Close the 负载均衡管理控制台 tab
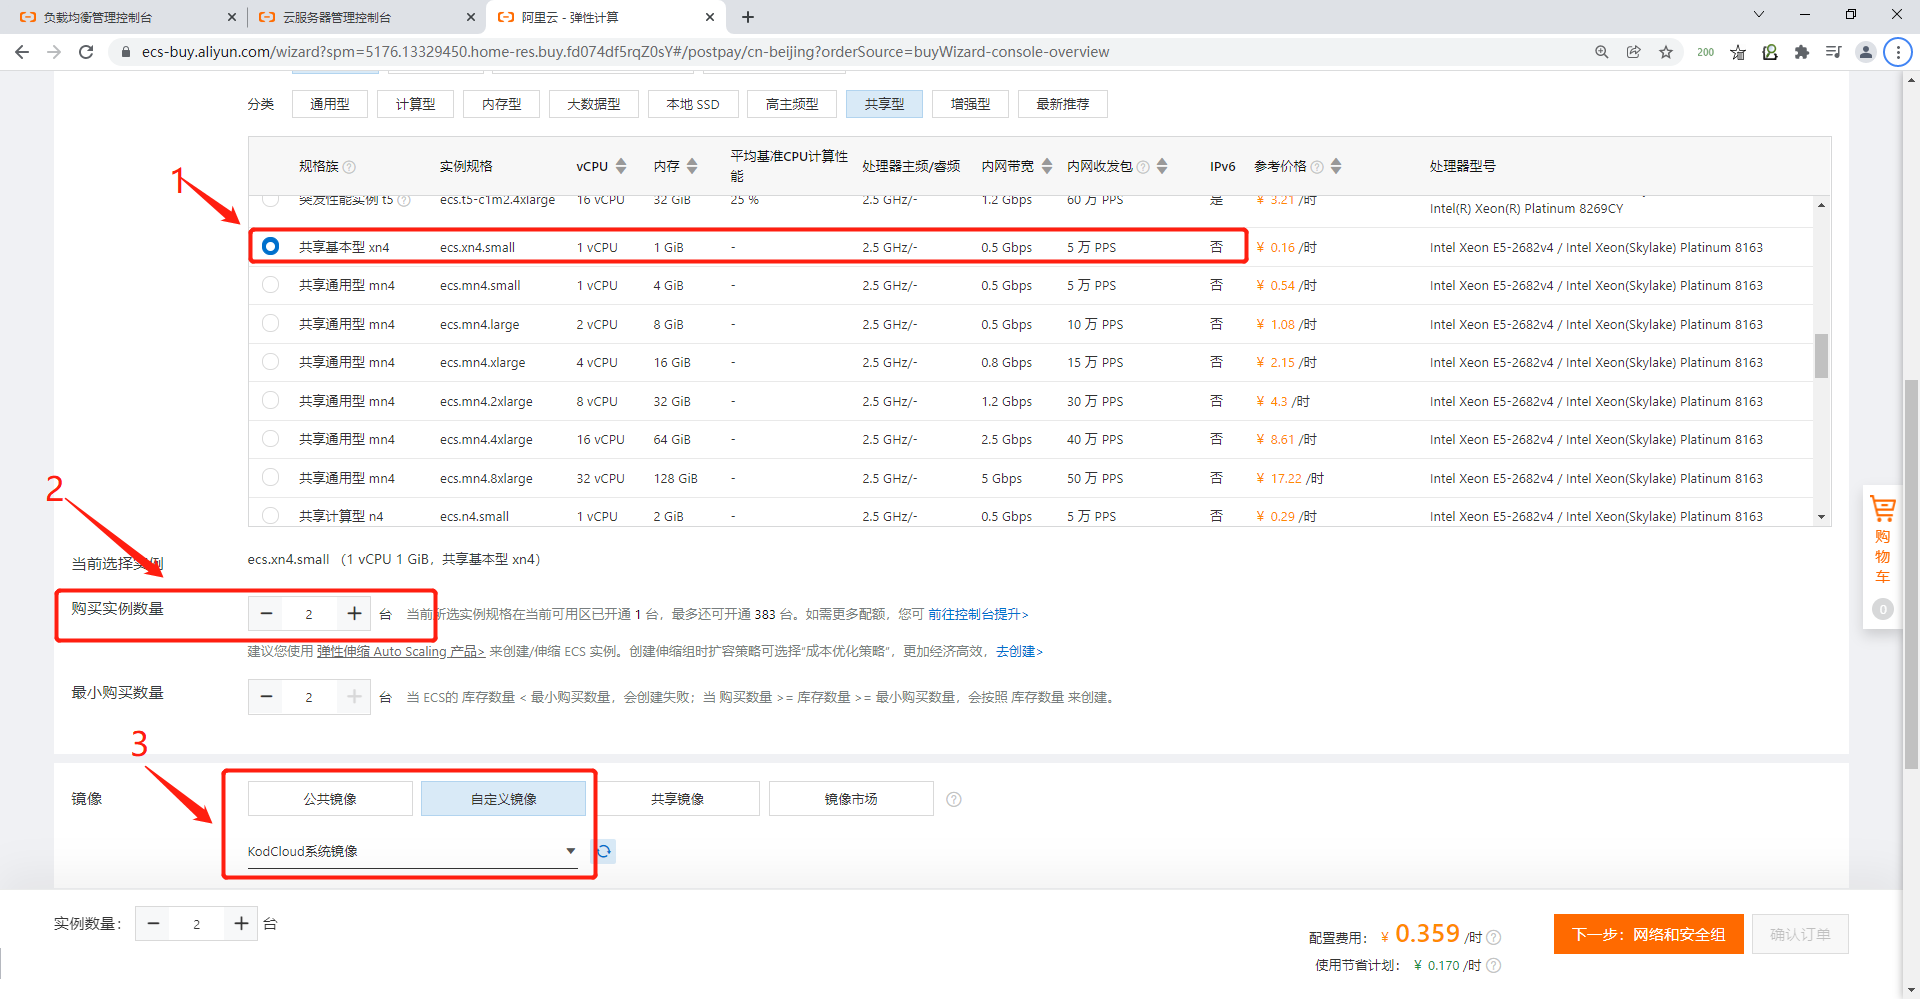This screenshot has width=1920, height=999. coord(232,17)
